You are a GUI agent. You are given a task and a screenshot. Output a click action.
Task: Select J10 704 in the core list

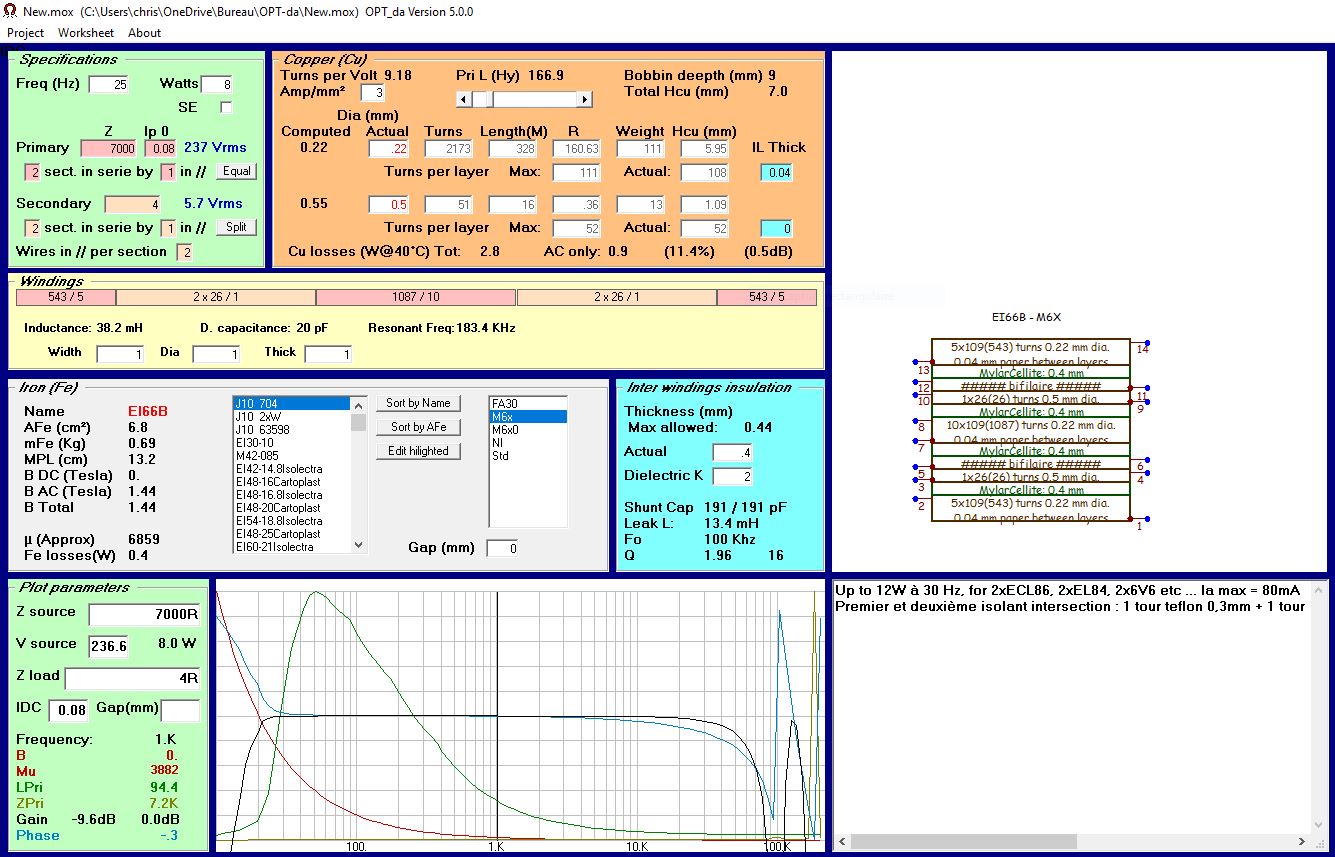(291, 403)
